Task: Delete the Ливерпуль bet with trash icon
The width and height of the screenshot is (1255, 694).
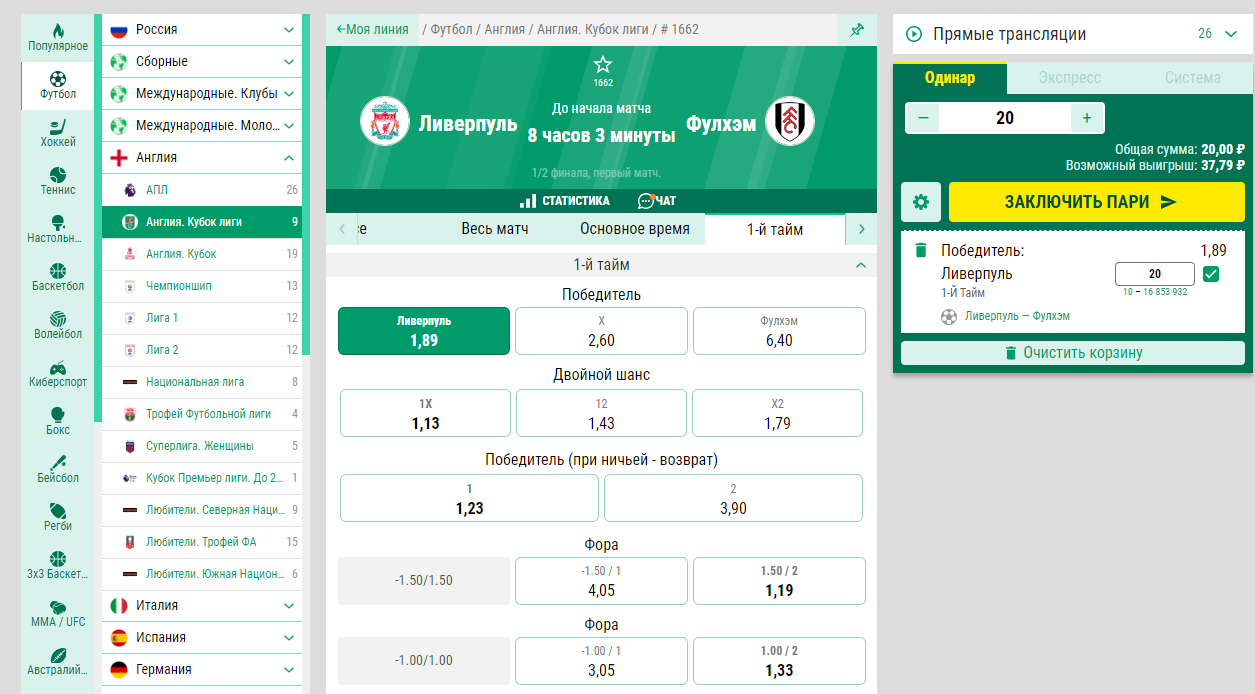Action: coord(921,251)
